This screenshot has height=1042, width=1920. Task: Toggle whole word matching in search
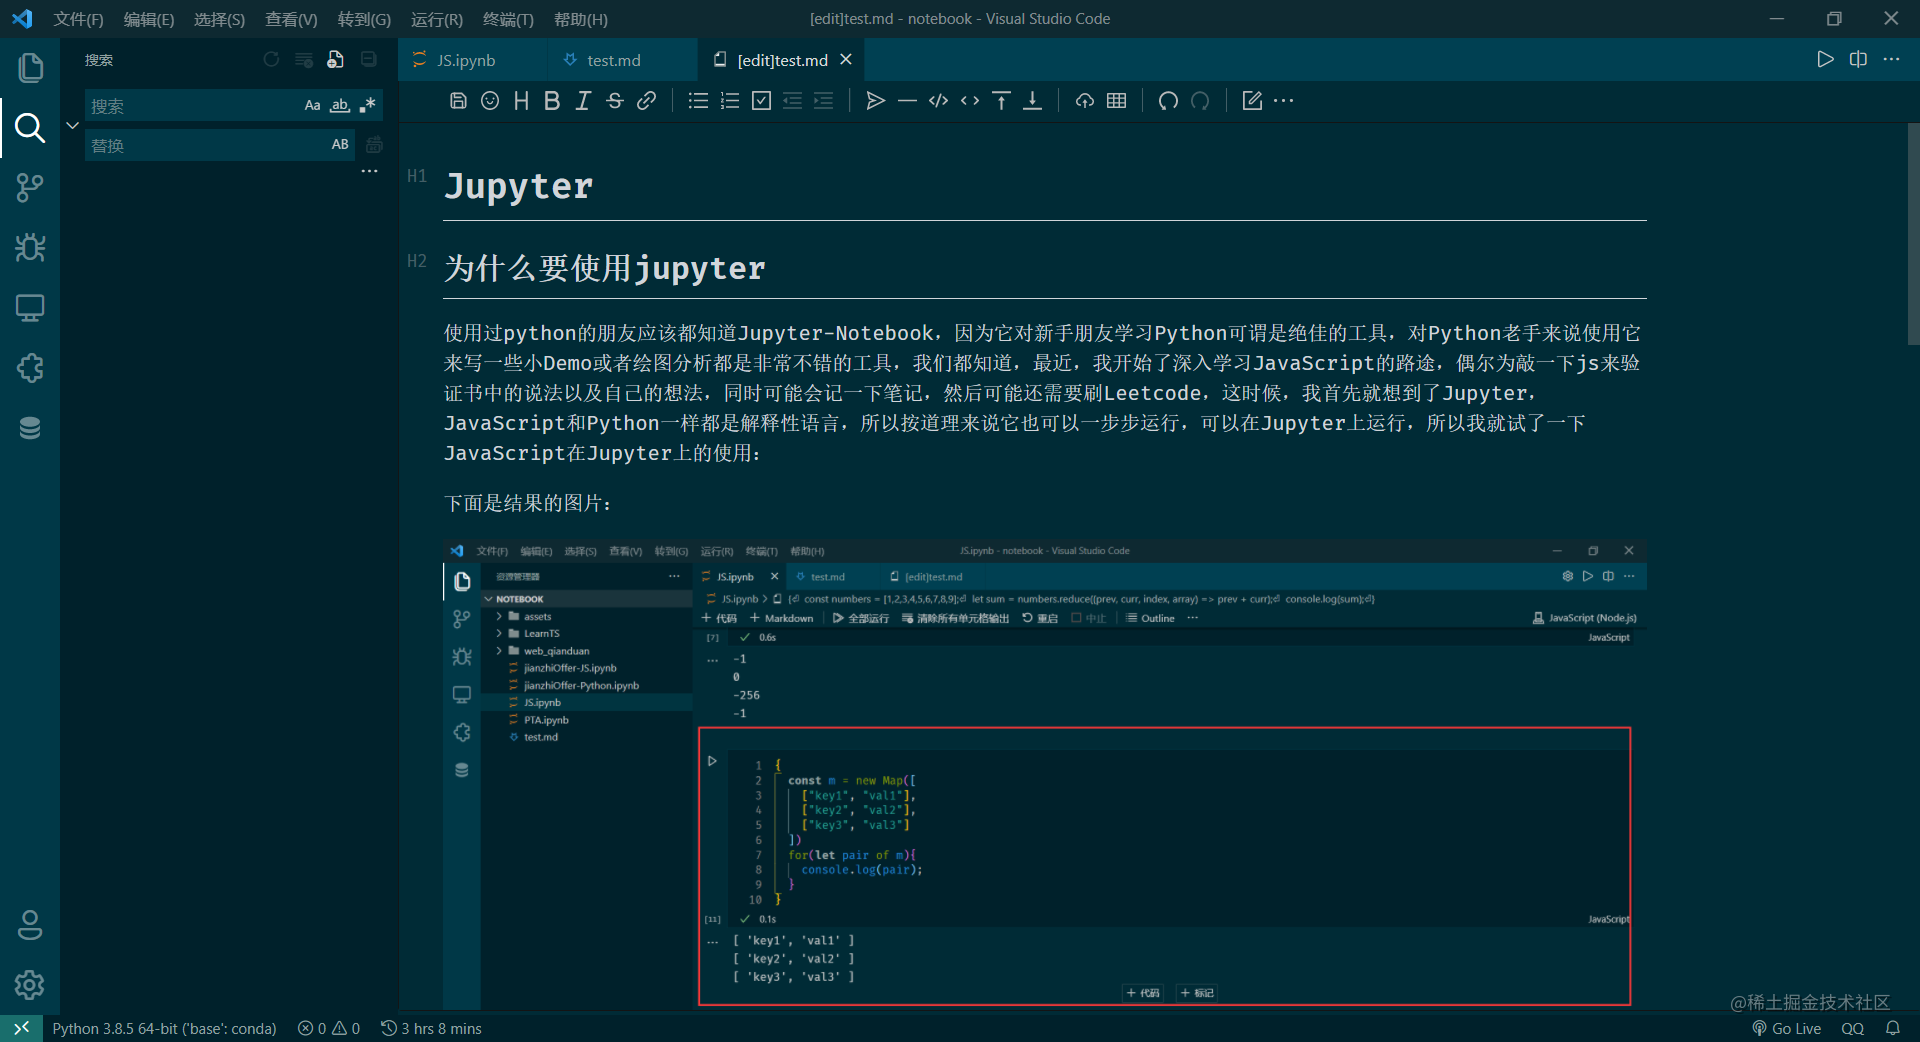(340, 105)
